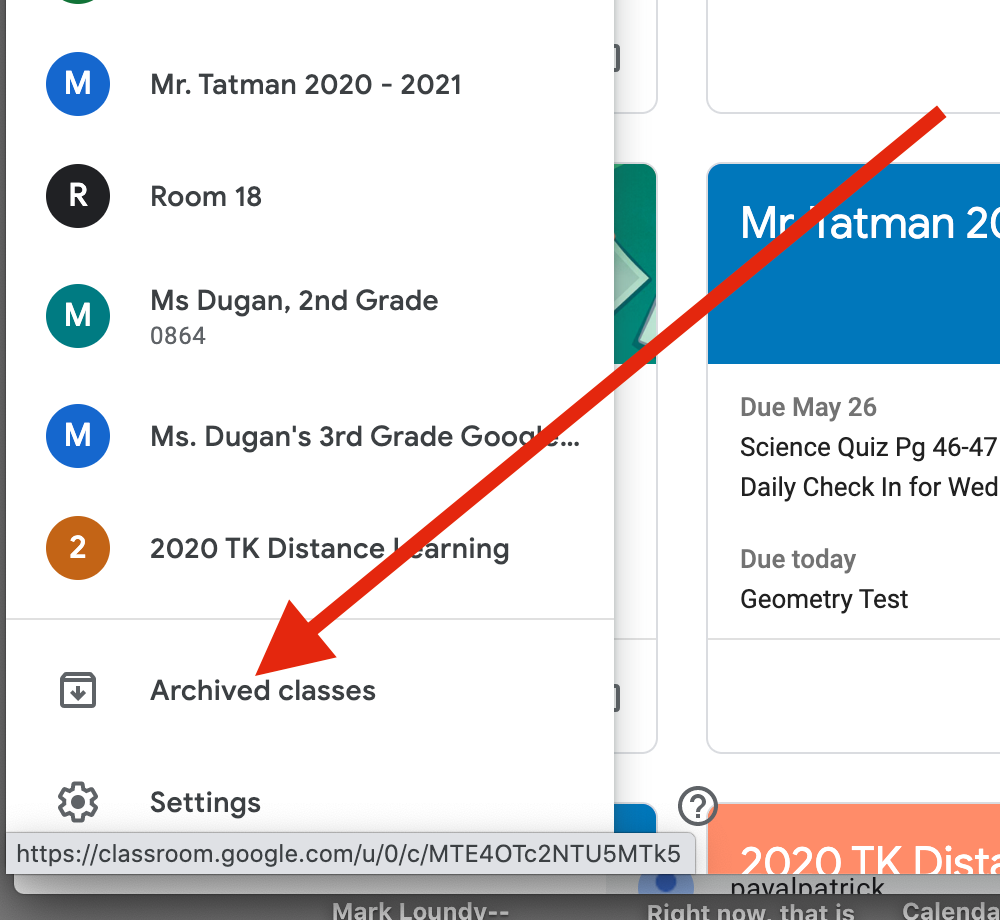Click the Settings gear icon
The width and height of the screenshot is (1000, 920).
point(78,802)
